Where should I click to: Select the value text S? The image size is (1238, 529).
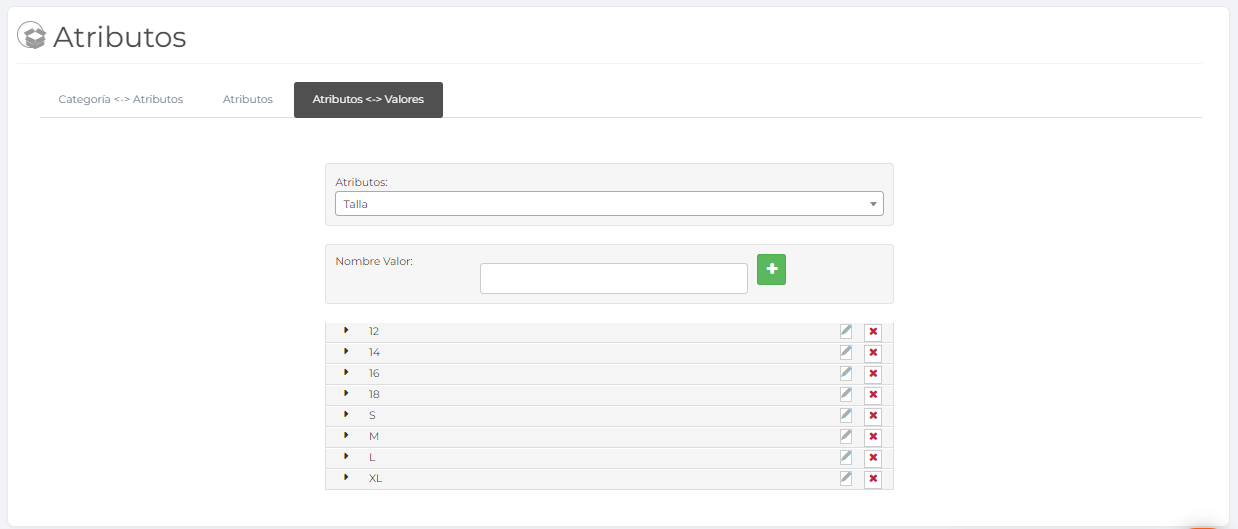[372, 415]
